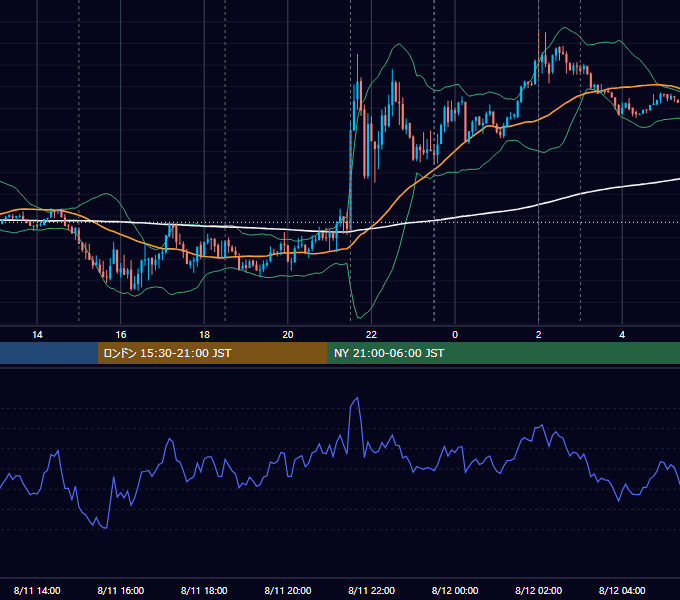The image size is (680, 600).
Task: Click the 8/12 00:00 date label
Action: [455, 590]
